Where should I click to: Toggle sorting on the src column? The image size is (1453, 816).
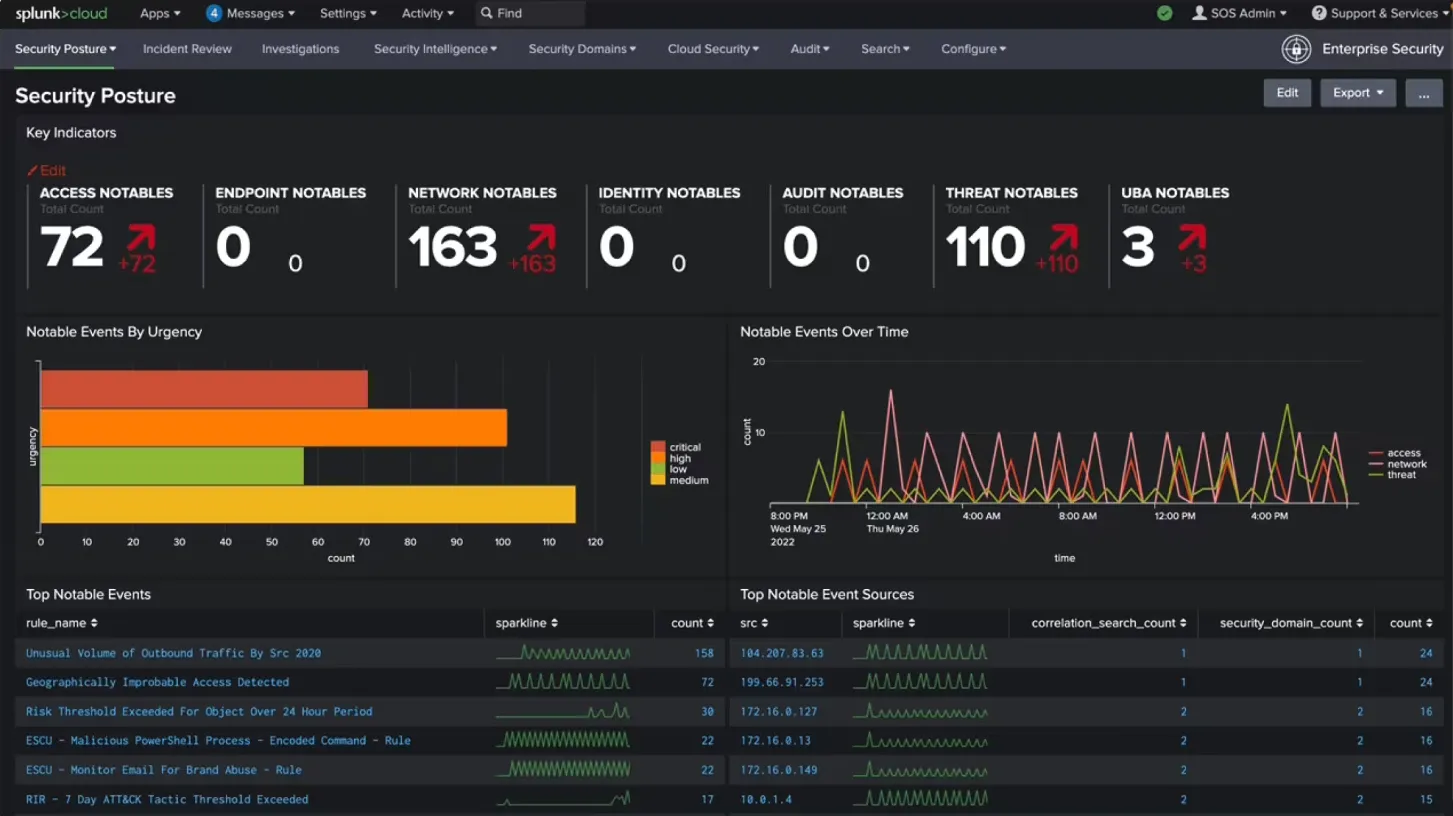(x=766, y=623)
